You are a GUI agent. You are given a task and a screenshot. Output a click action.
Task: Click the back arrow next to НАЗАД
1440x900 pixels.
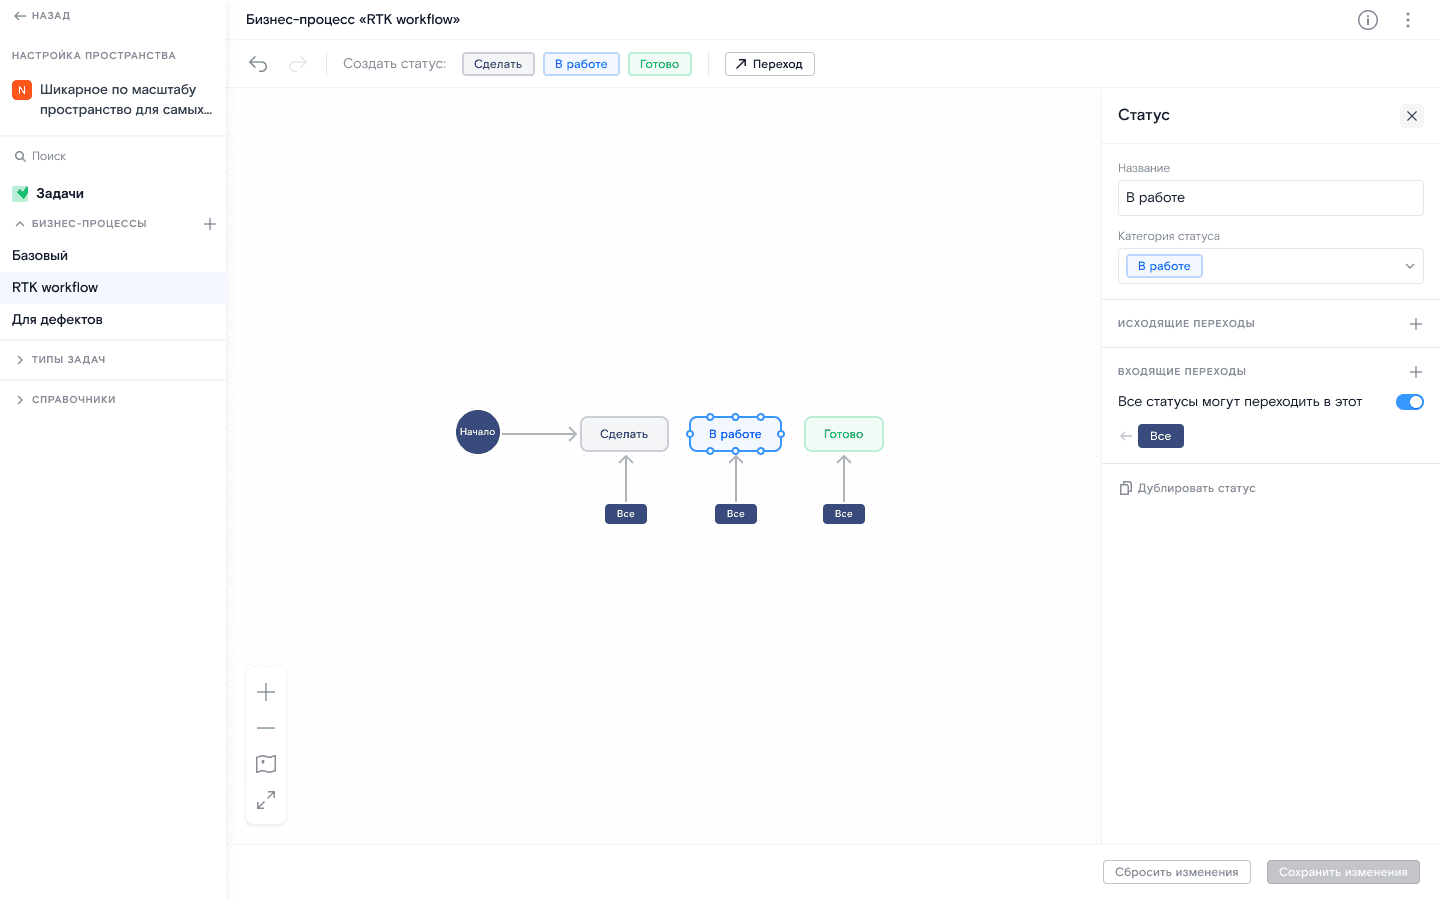coord(20,16)
